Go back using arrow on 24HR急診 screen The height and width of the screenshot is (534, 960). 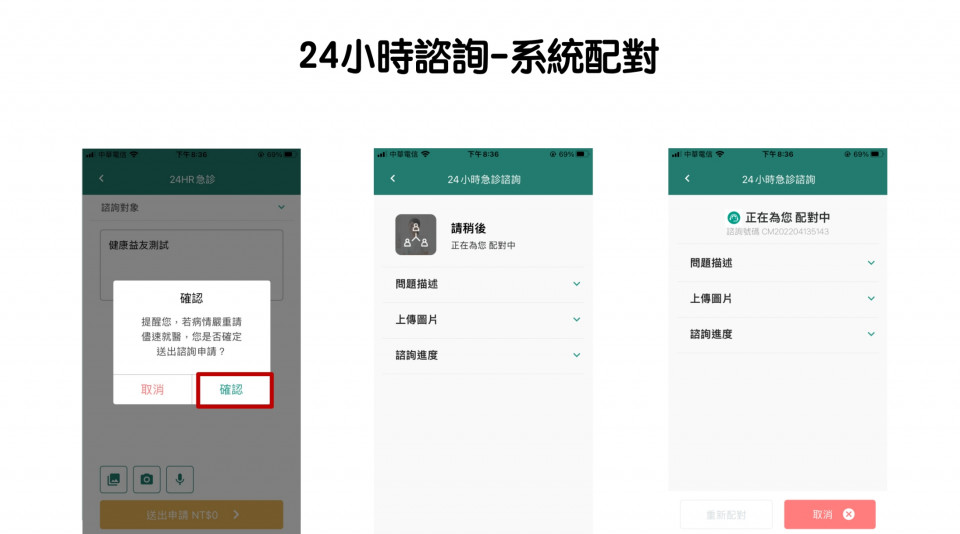click(x=101, y=179)
